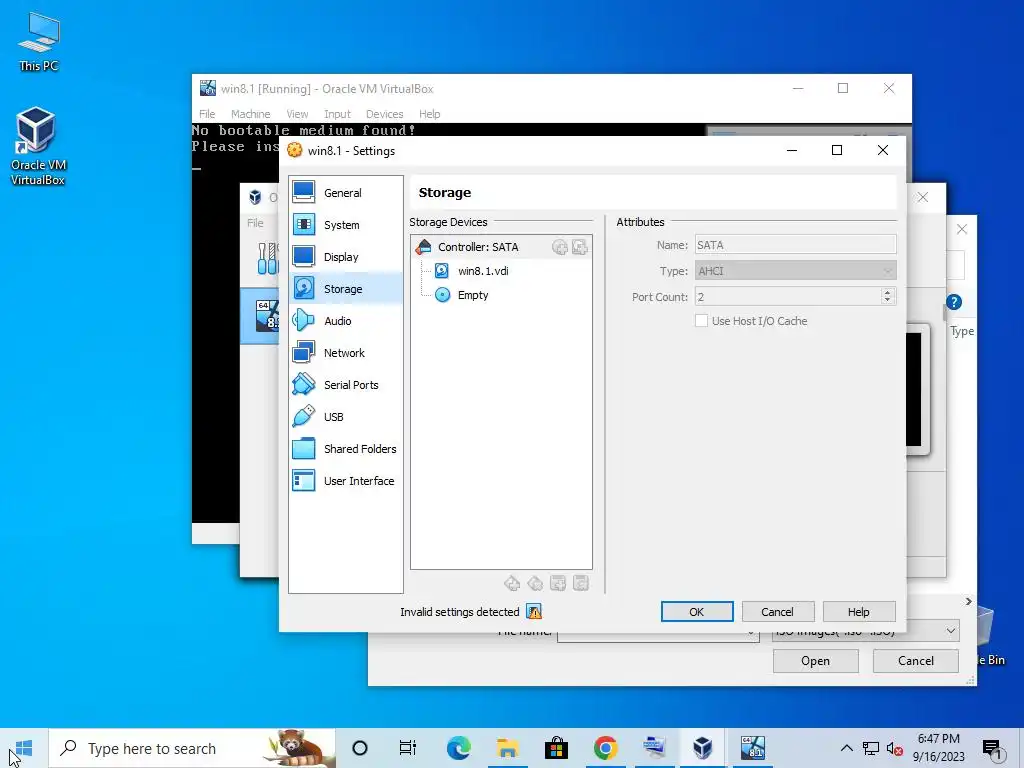Open Input menu in win8.1 VM window
1024x768 pixels.
(x=337, y=114)
